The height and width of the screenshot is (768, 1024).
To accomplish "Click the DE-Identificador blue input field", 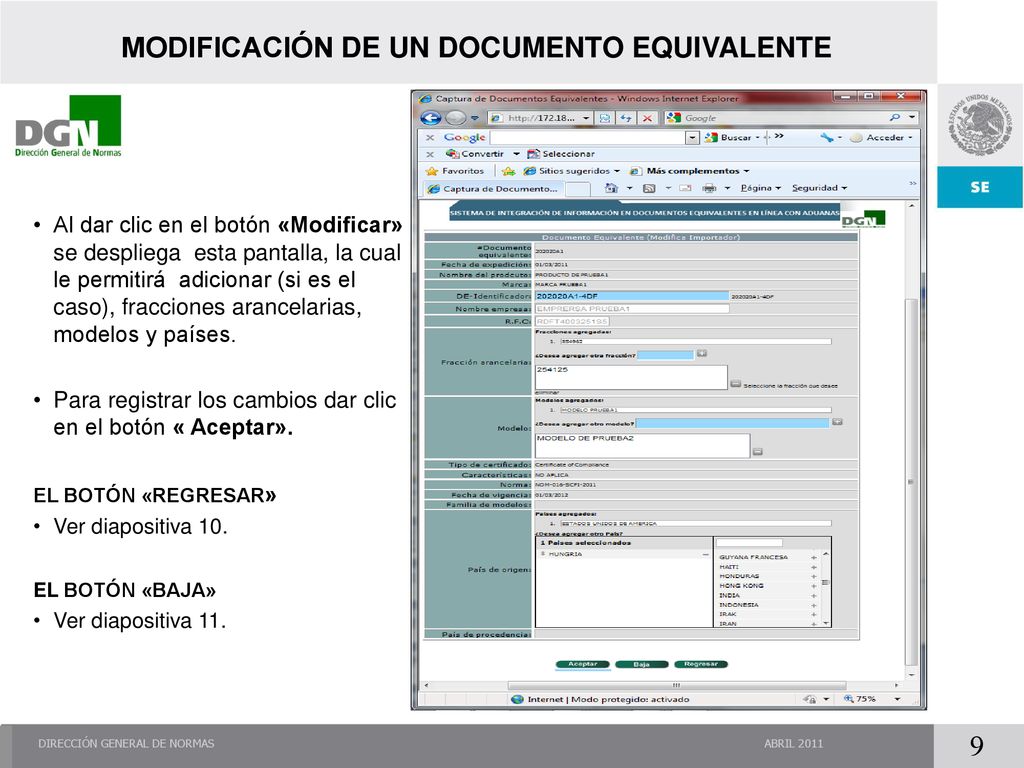I will pyautogui.click(x=632, y=296).
